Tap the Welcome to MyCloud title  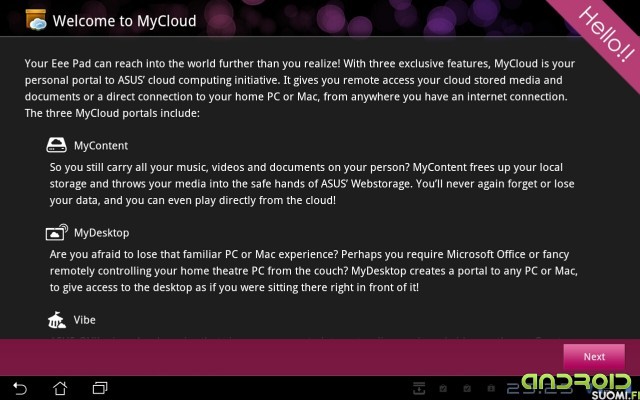coord(124,21)
